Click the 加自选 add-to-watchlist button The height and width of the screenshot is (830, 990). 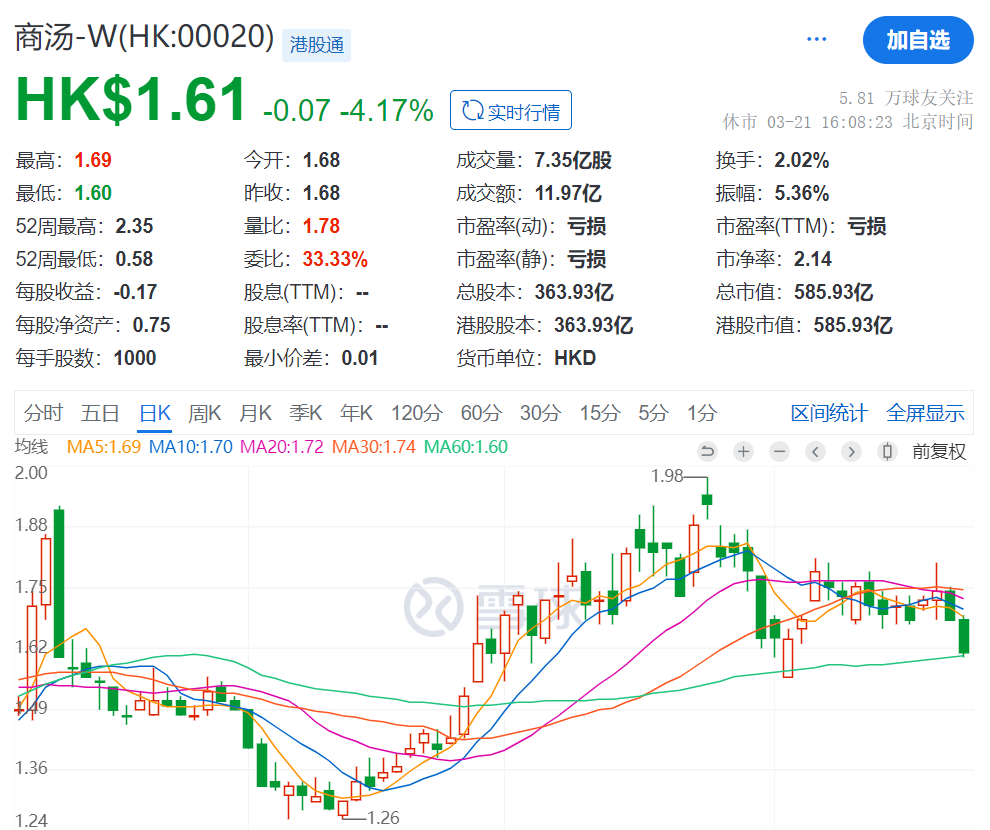(918, 40)
